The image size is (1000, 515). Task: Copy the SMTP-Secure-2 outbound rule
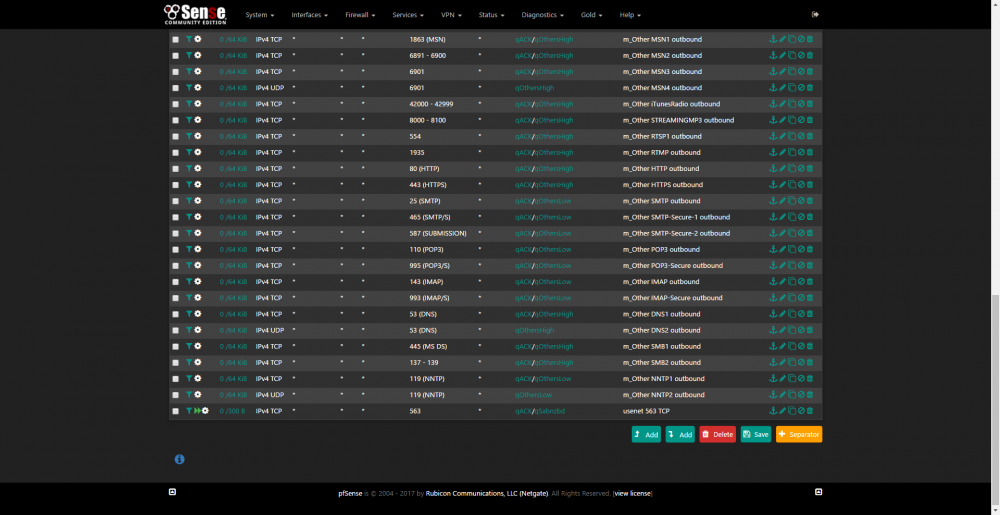pos(791,233)
